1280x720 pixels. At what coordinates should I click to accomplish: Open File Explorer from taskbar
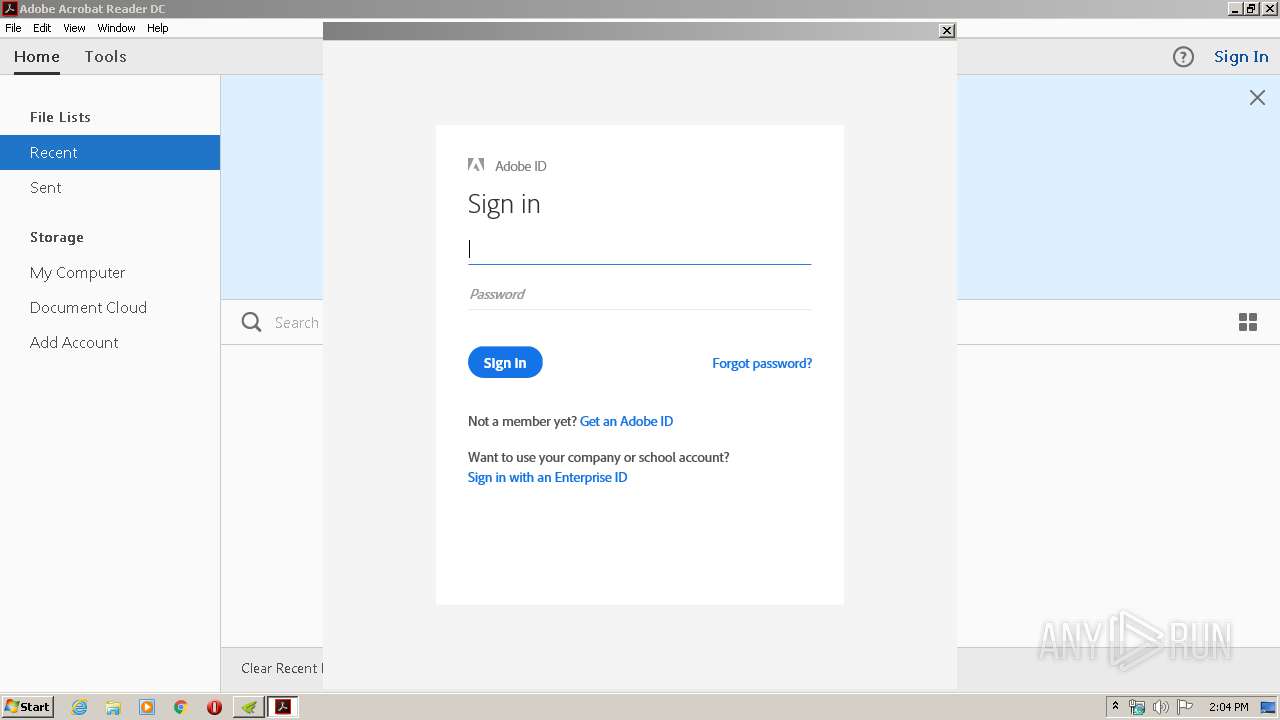[x=113, y=707]
